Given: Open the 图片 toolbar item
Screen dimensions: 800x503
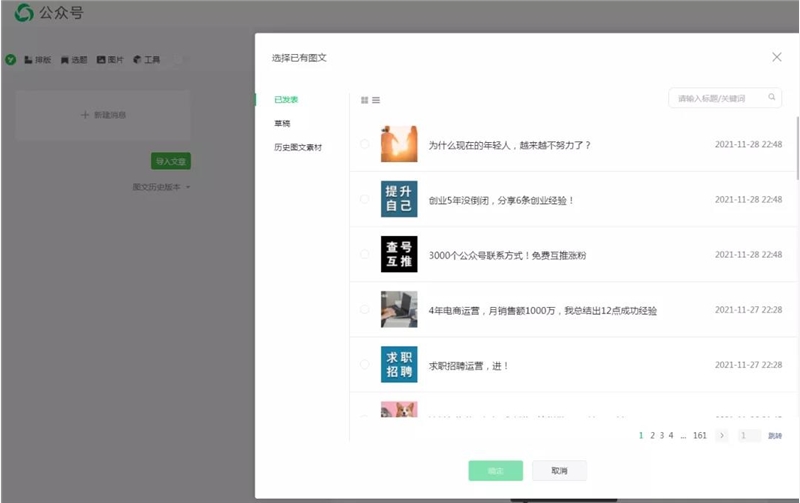Looking at the screenshot, I should [110, 60].
